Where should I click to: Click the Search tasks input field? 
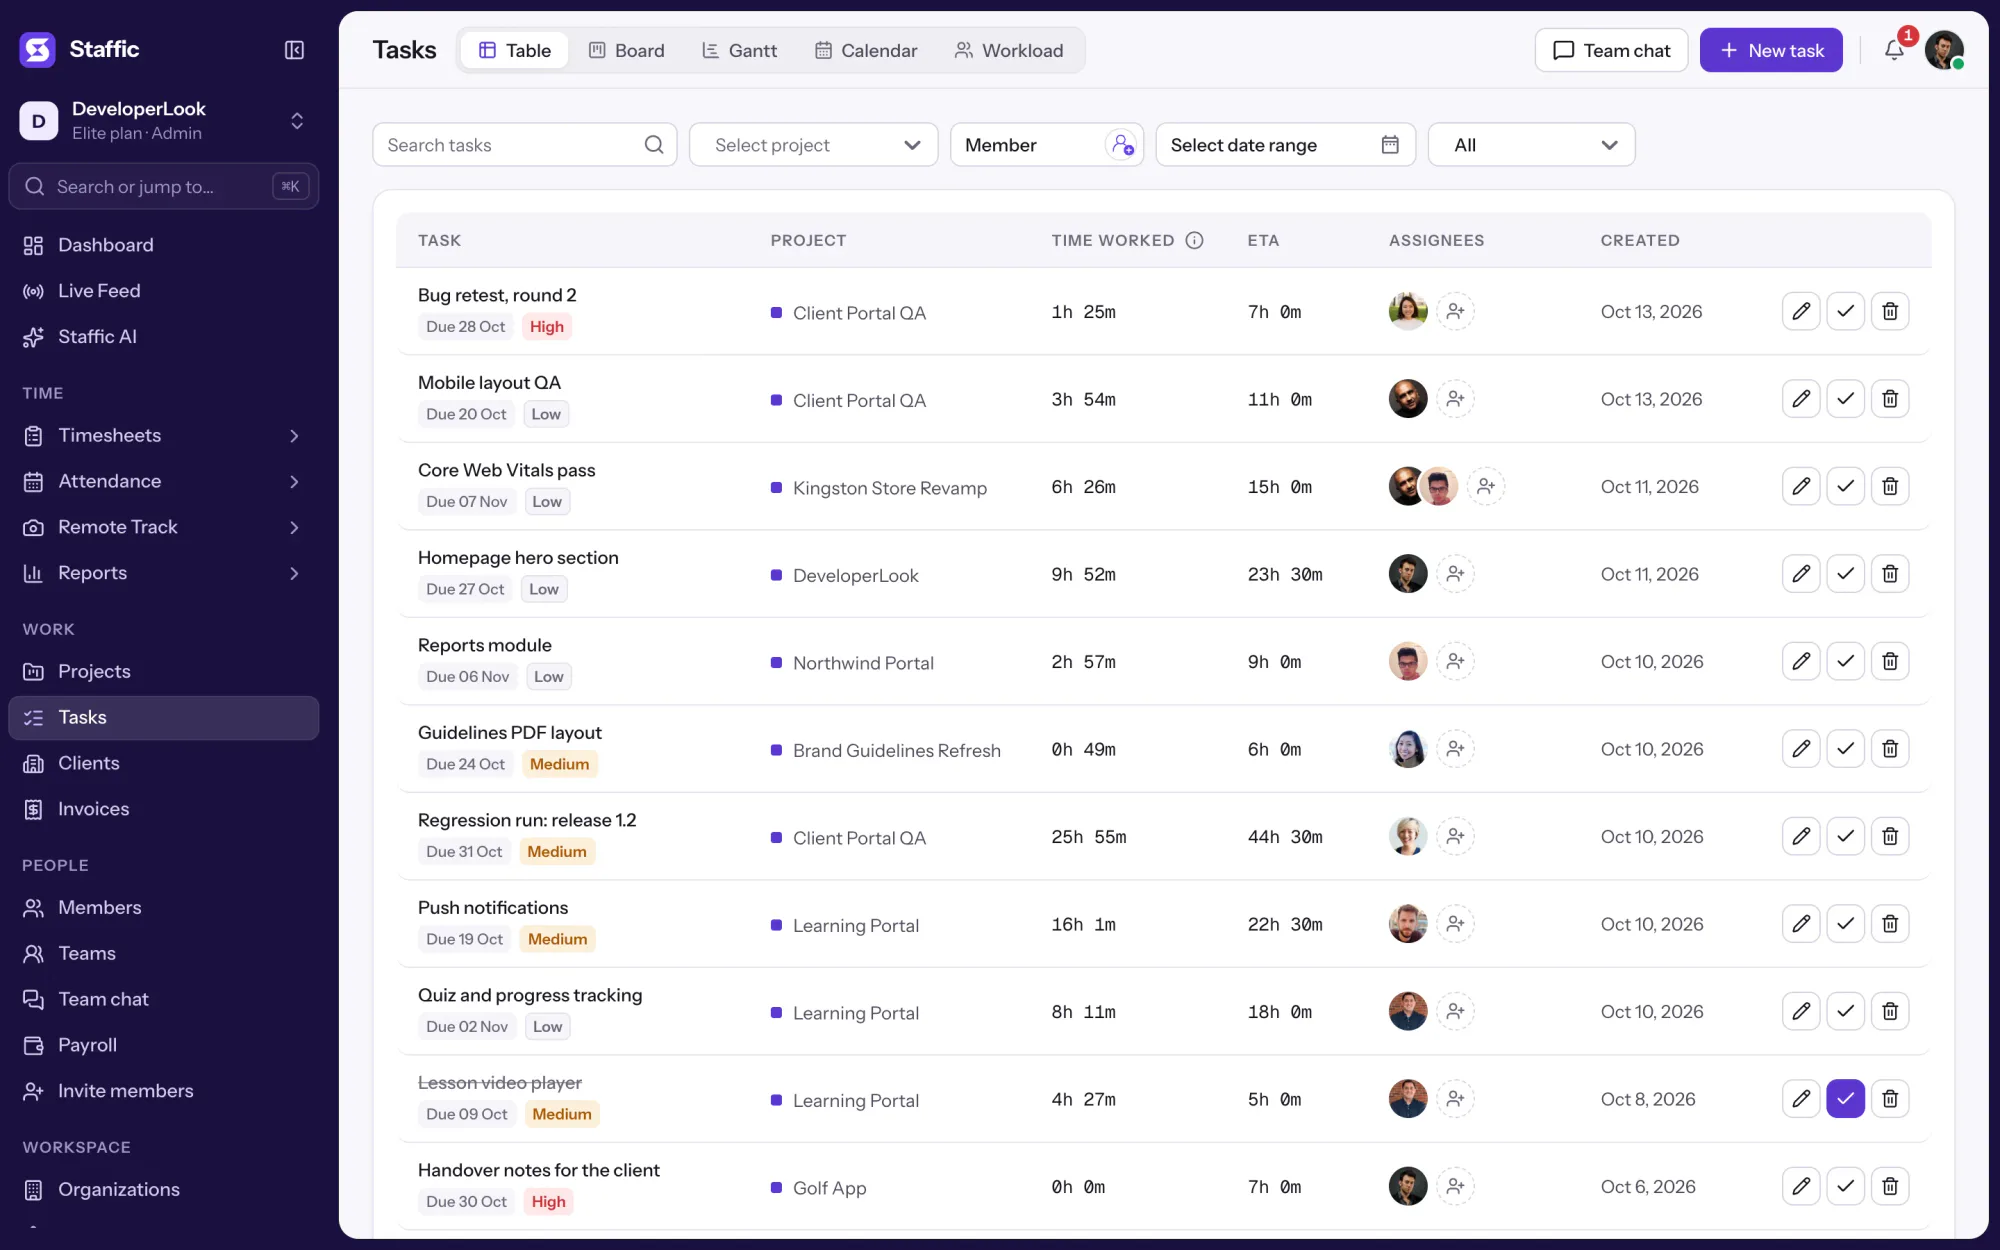(525, 145)
